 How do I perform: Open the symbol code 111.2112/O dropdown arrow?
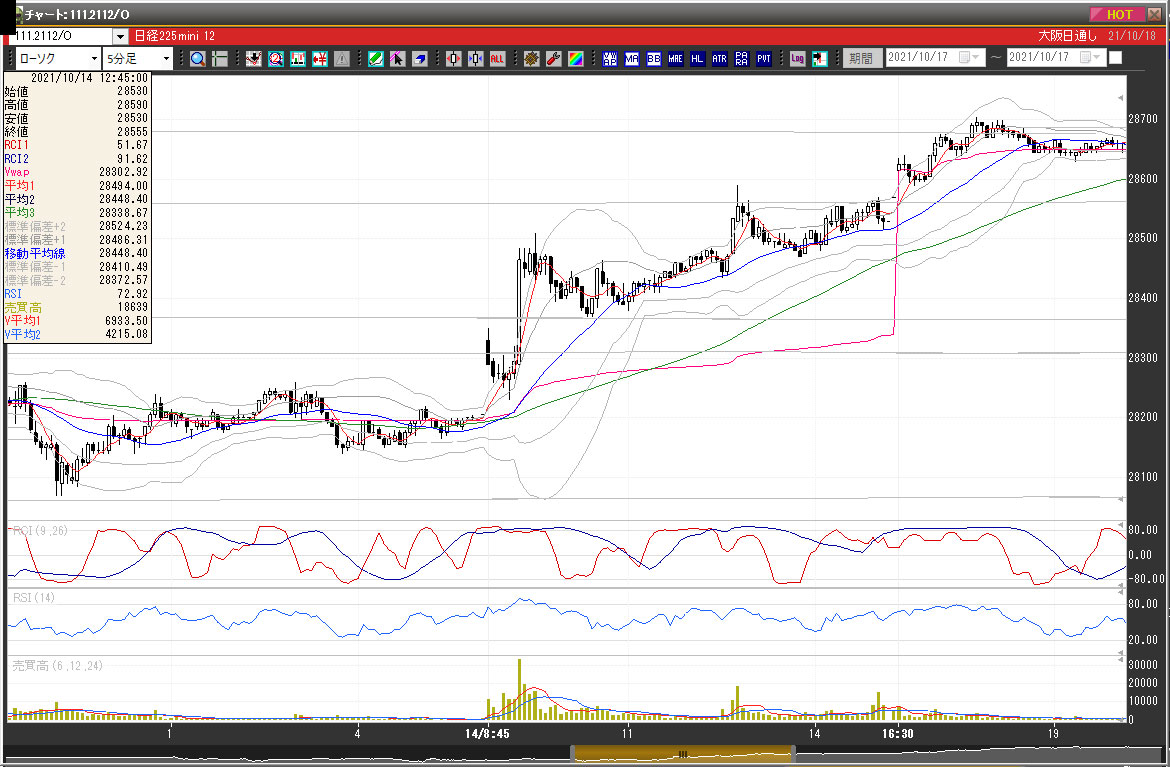pyautogui.click(x=120, y=36)
